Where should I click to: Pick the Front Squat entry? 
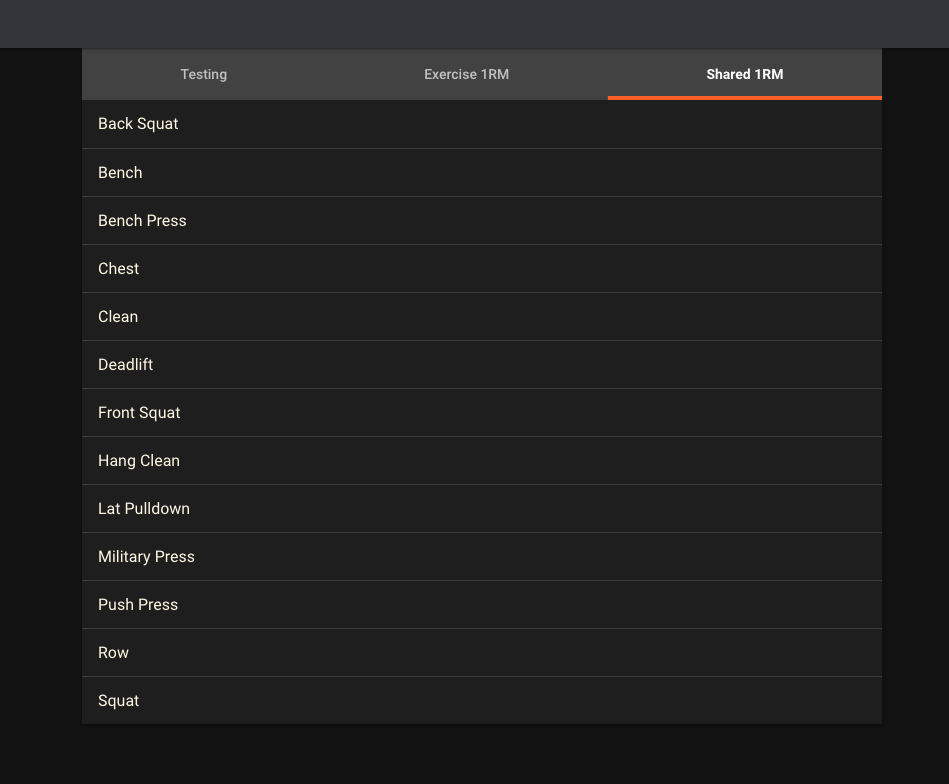tap(482, 413)
